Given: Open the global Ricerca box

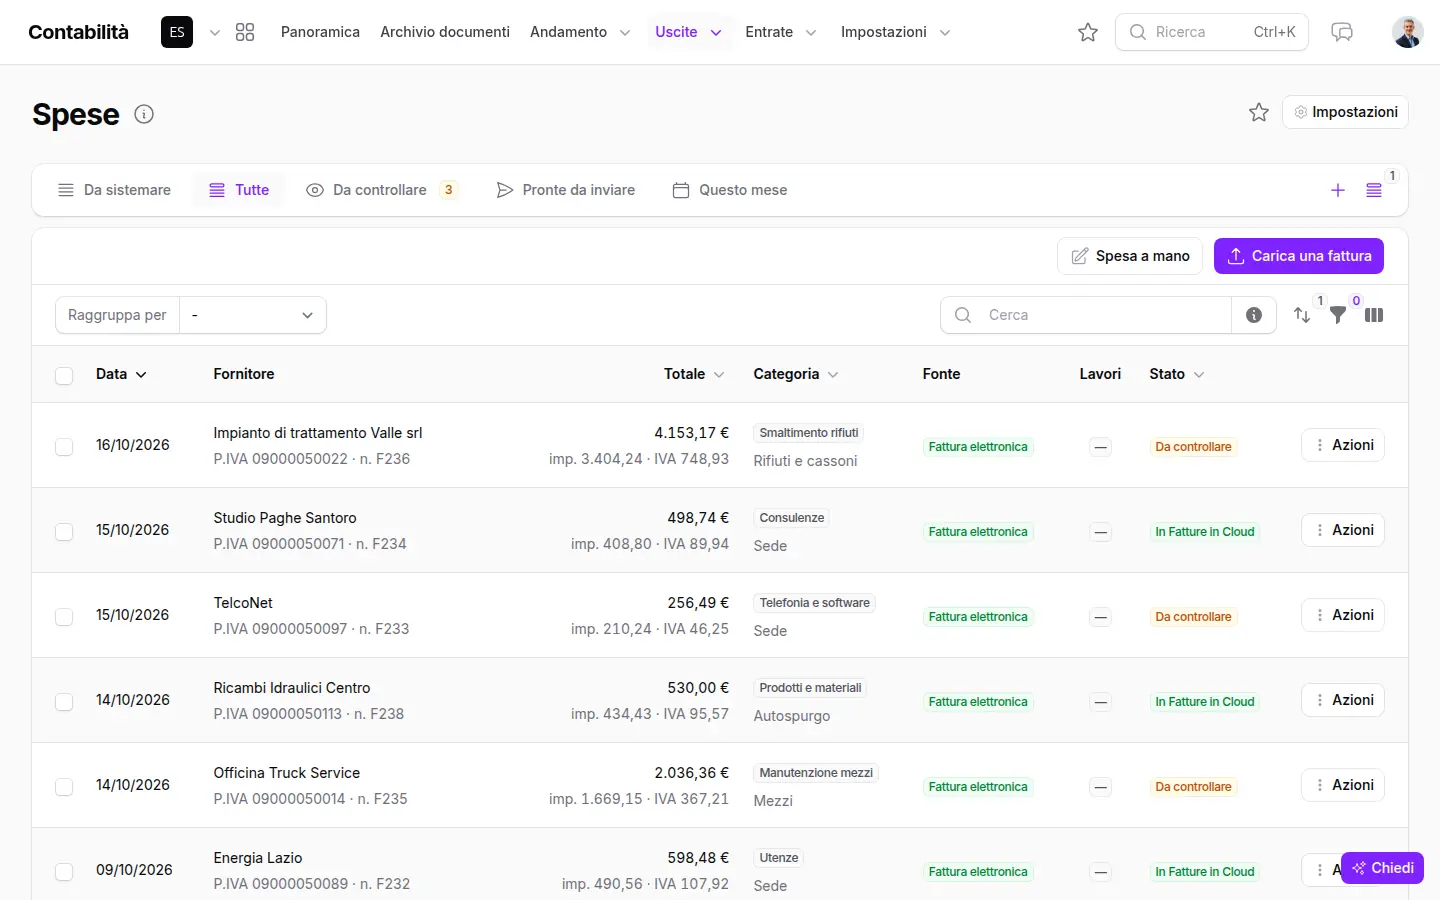Looking at the screenshot, I should click(1212, 32).
